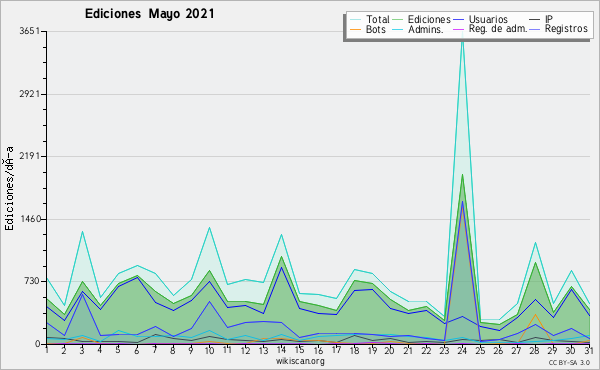Click x-axis day label 24
Image resolution: width=600 pixels, height=370 pixels.
(x=462, y=351)
